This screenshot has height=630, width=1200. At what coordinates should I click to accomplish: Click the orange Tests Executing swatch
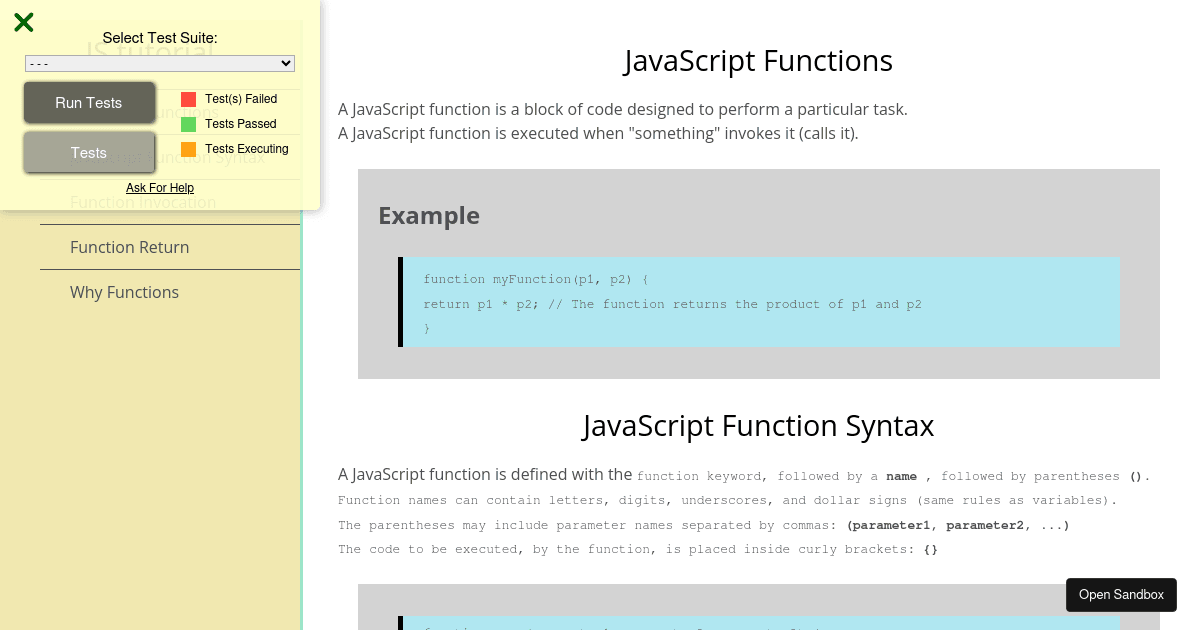[189, 149]
